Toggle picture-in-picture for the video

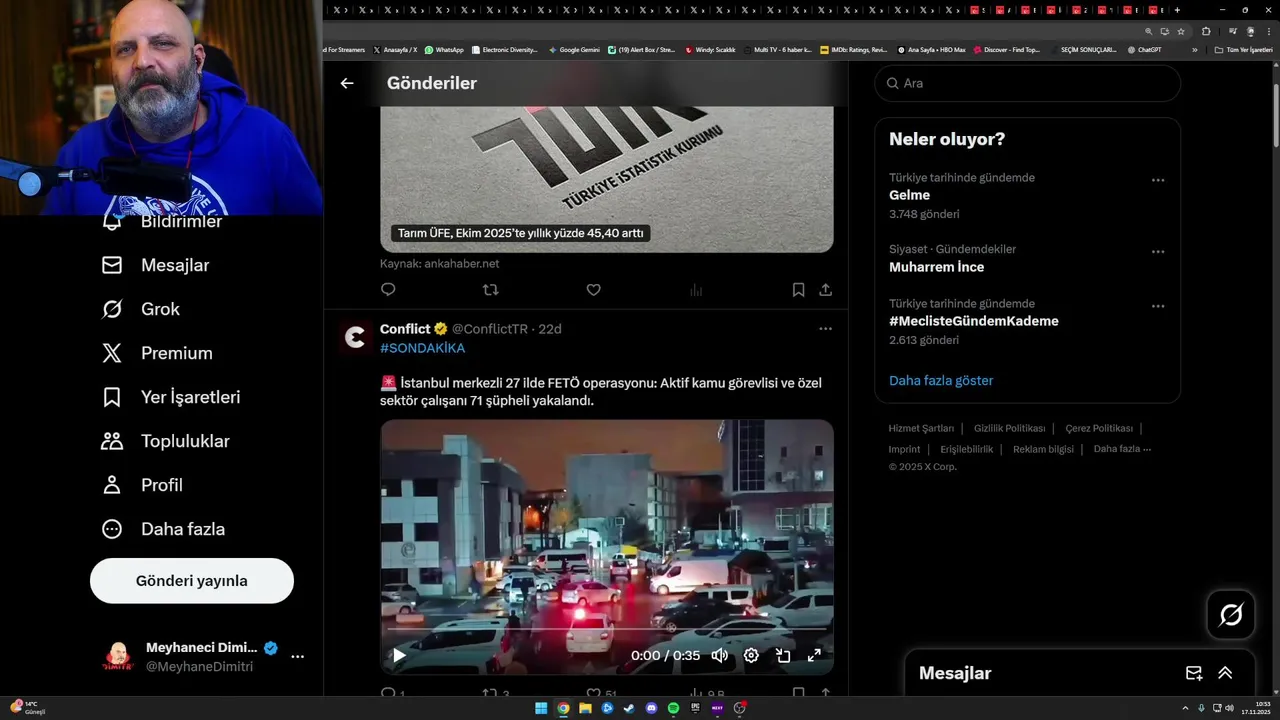click(783, 656)
